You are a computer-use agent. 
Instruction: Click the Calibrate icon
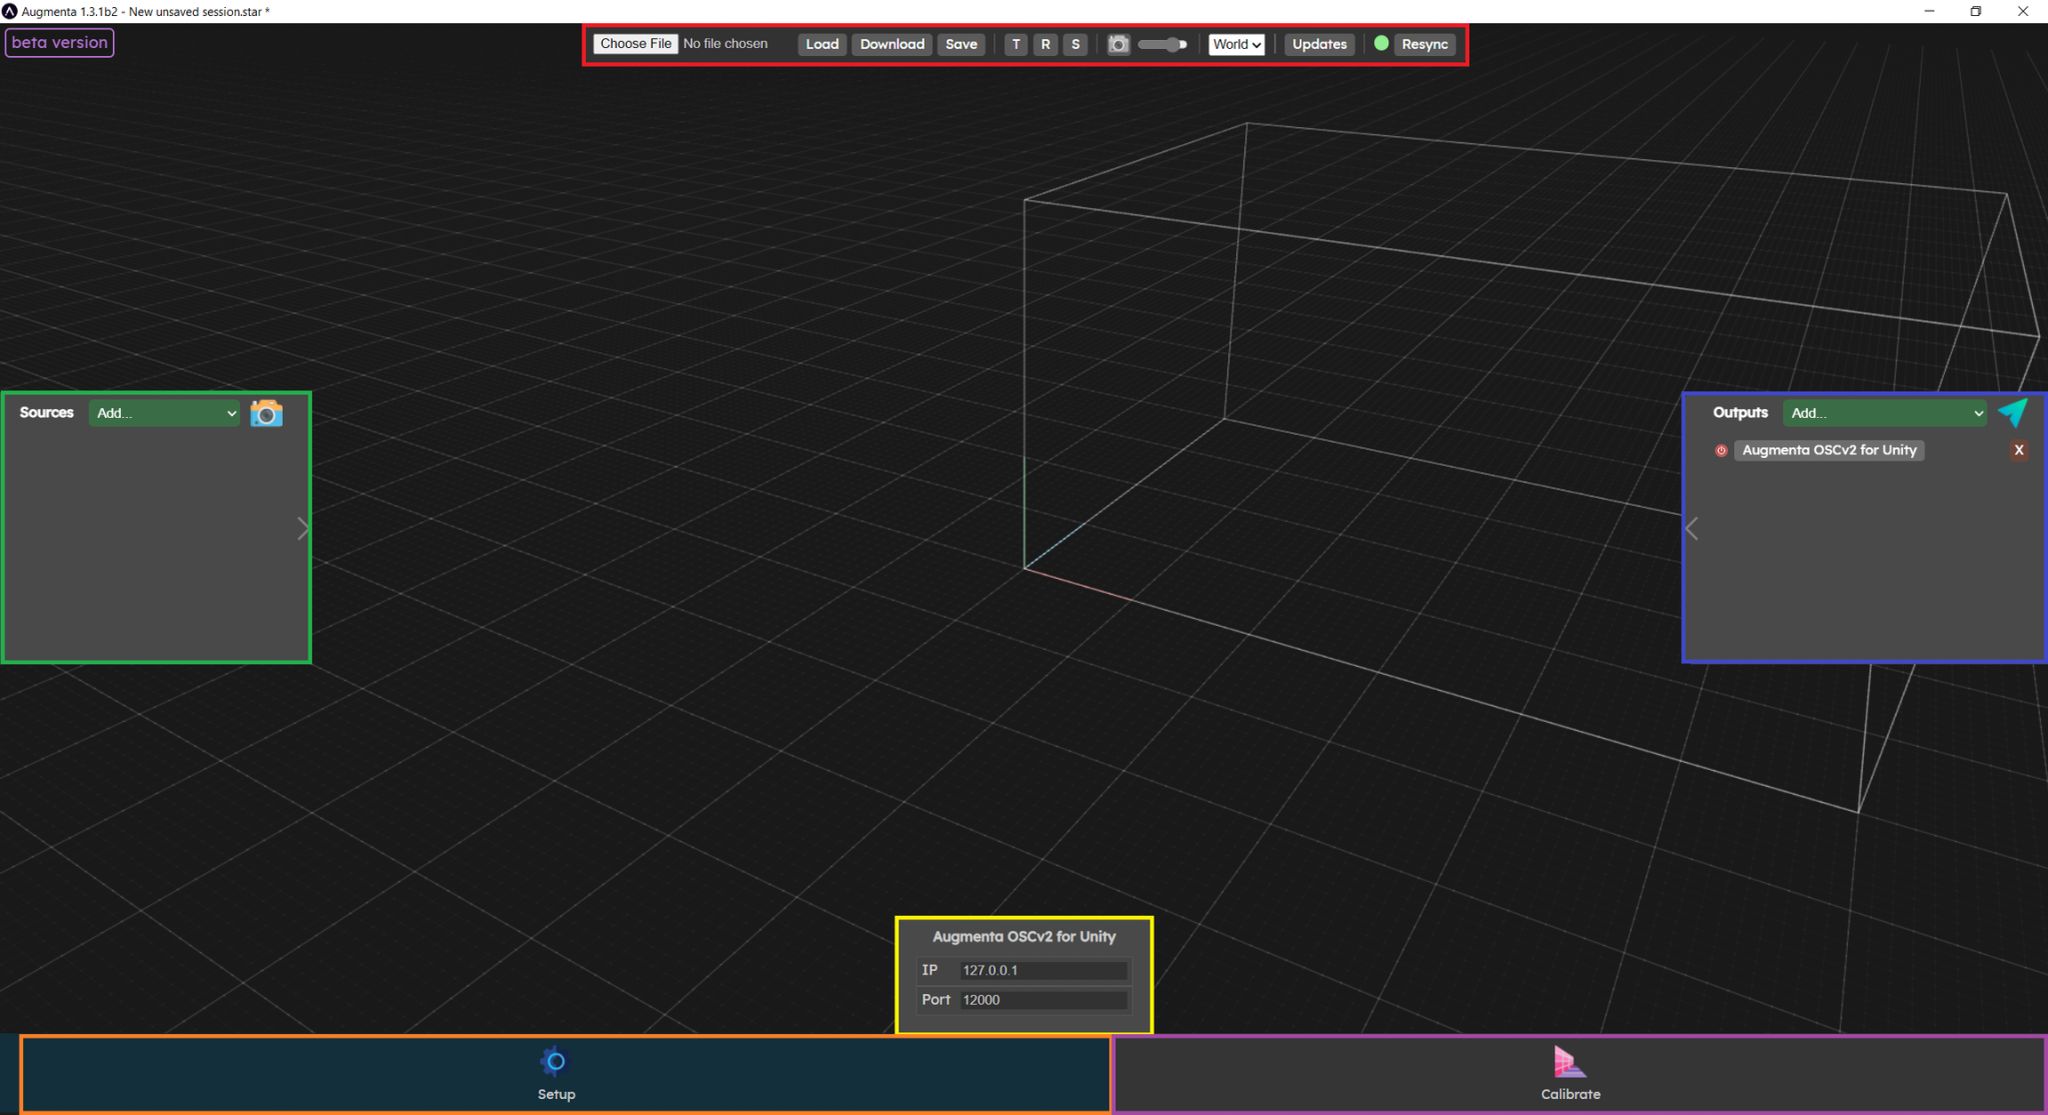click(x=1569, y=1061)
